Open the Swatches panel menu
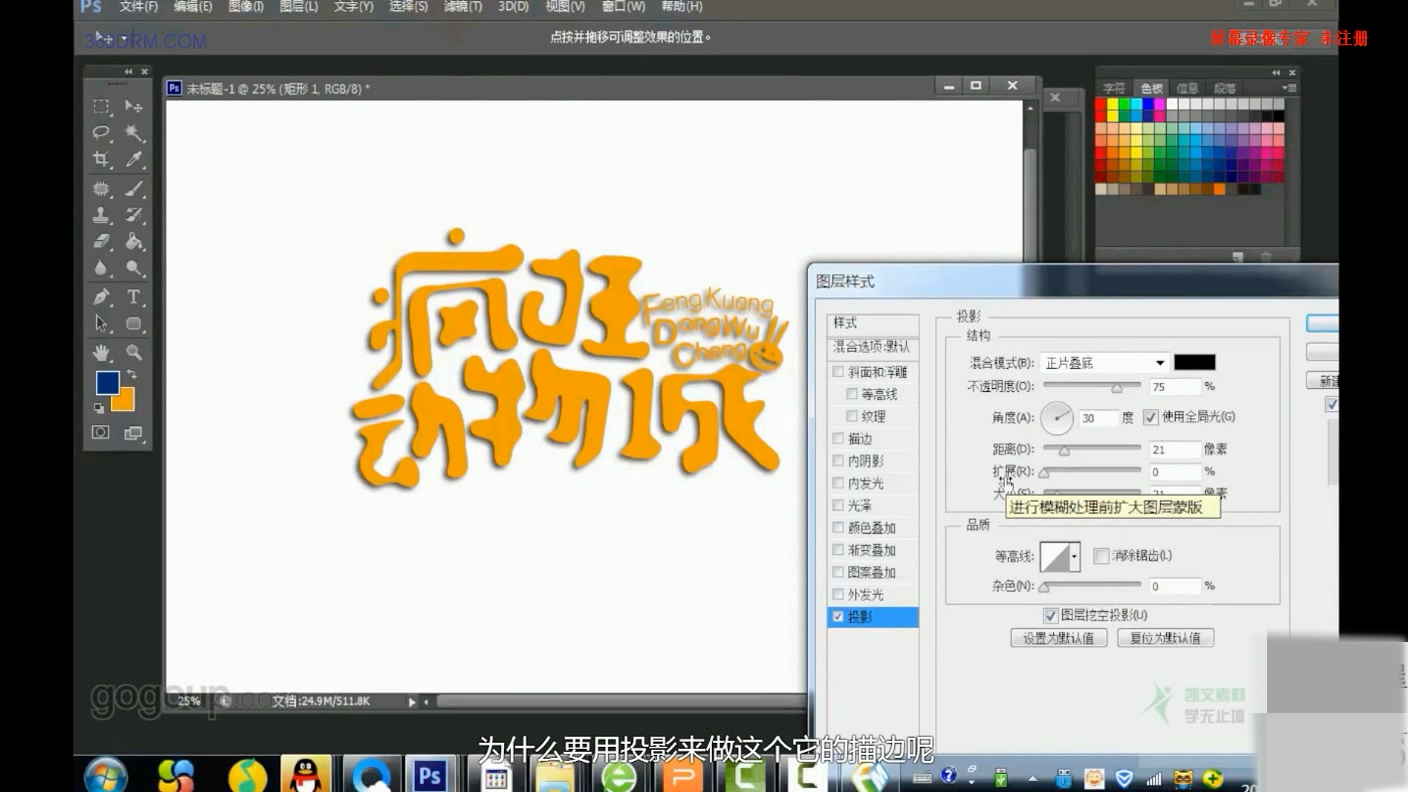This screenshot has height=792, width=1408. point(1289,88)
